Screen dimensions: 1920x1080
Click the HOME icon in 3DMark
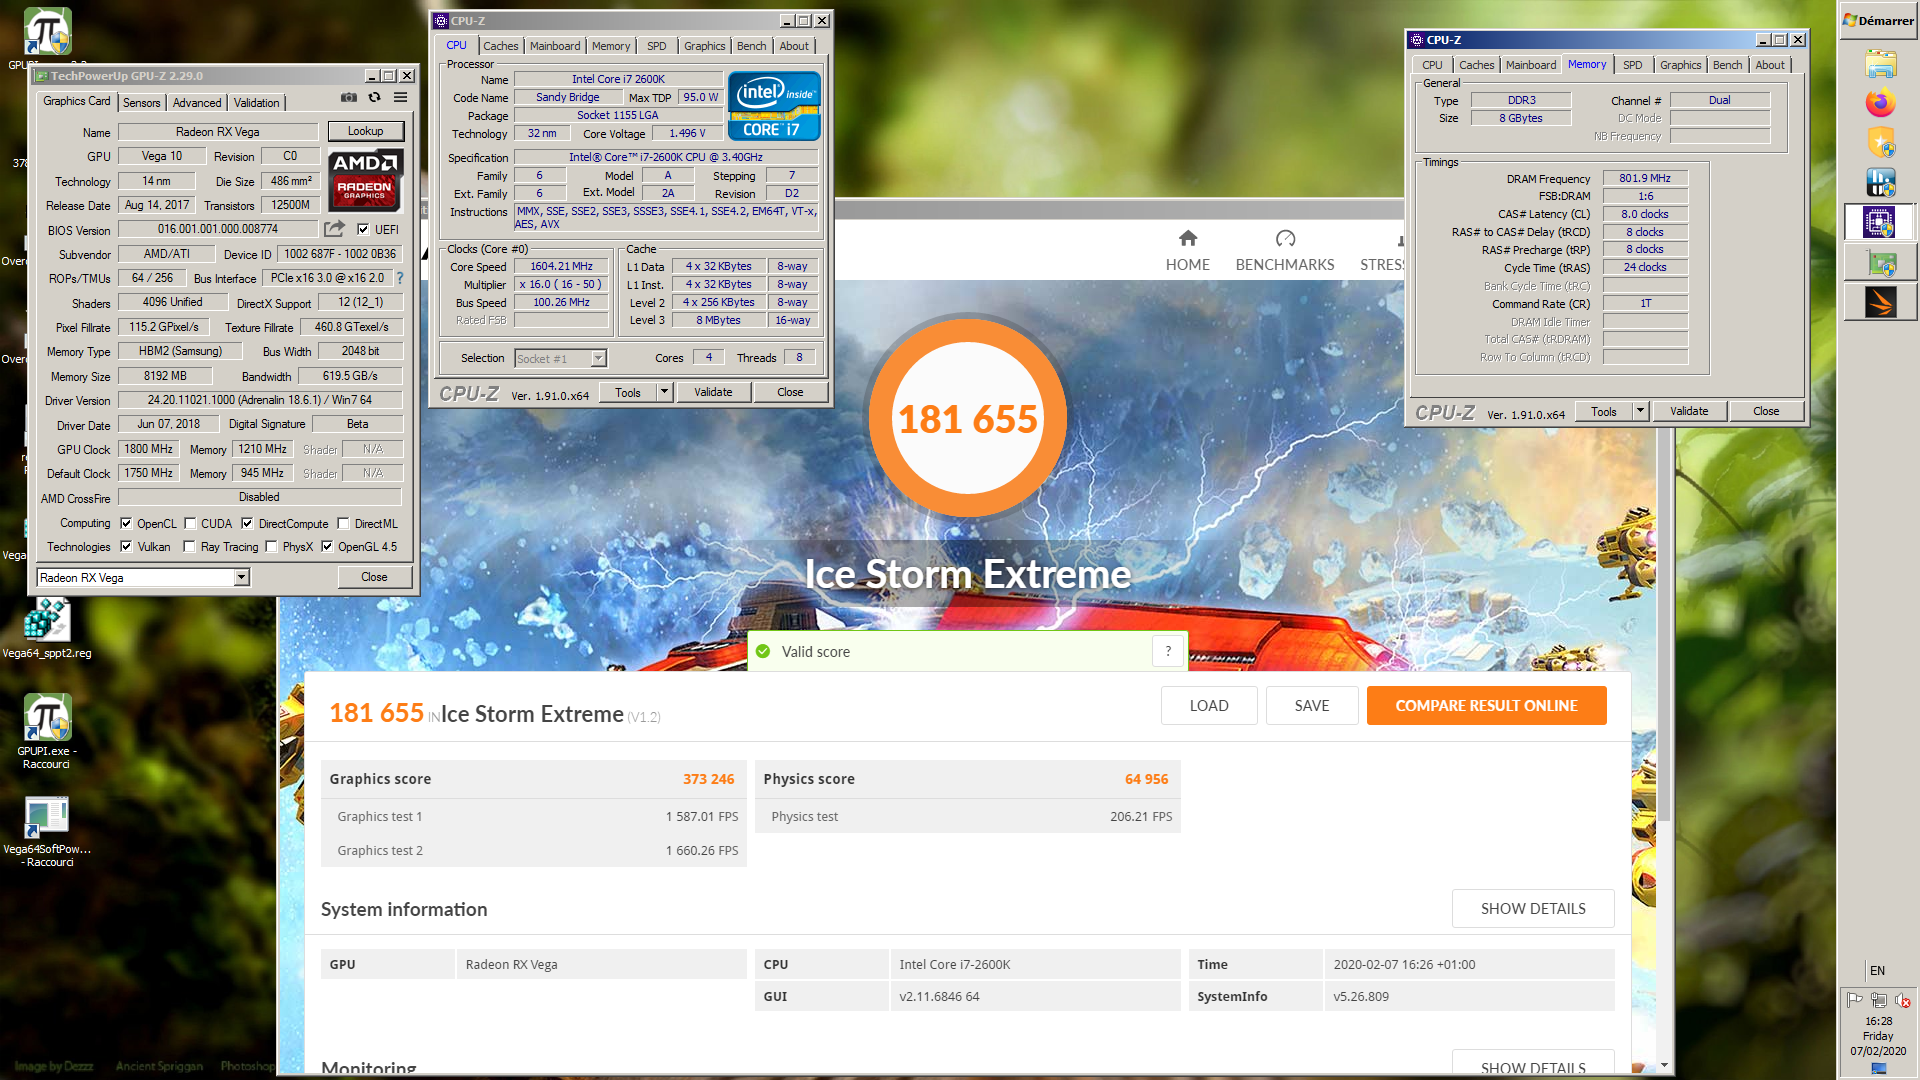pyautogui.click(x=1187, y=238)
